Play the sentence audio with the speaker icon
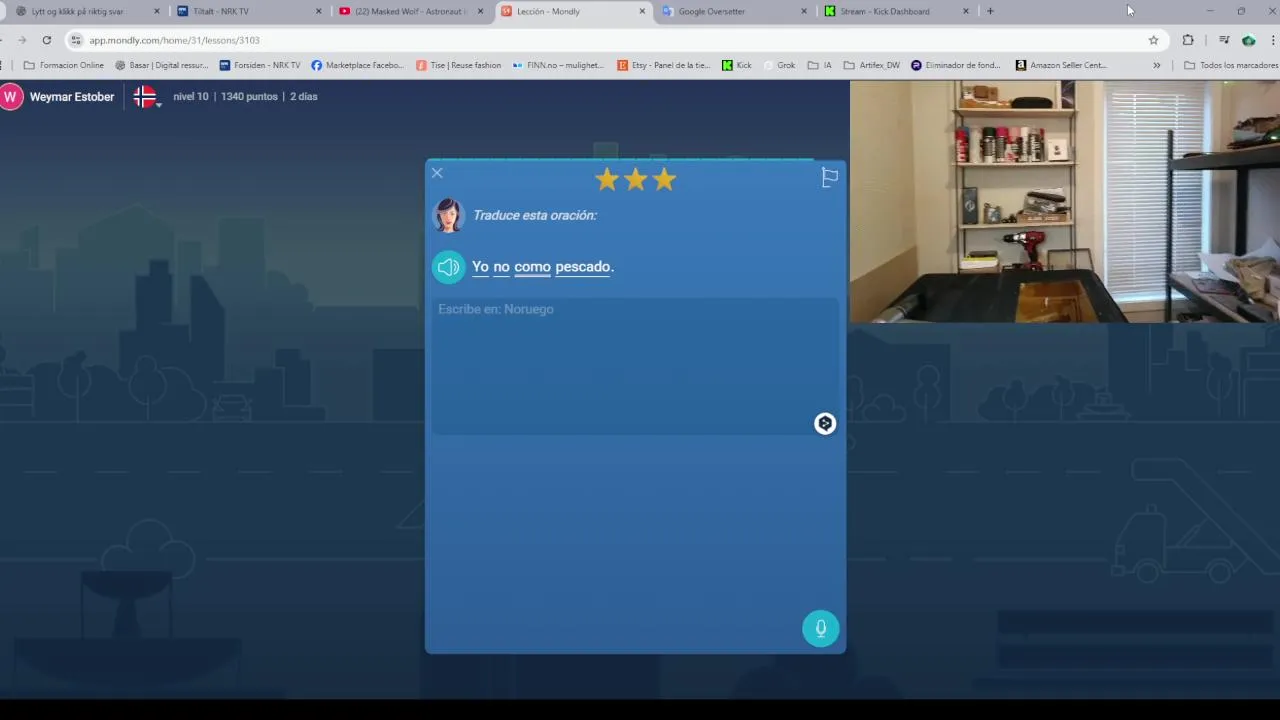The height and width of the screenshot is (720, 1280). [449, 267]
